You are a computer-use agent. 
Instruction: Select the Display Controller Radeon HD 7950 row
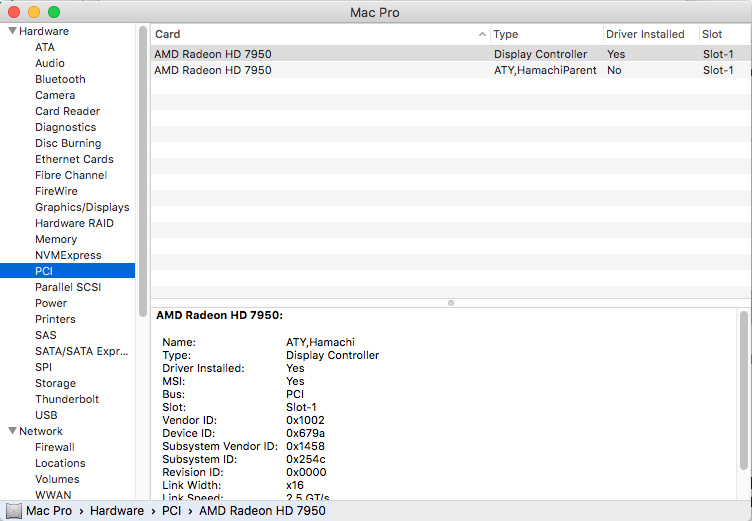[451, 54]
